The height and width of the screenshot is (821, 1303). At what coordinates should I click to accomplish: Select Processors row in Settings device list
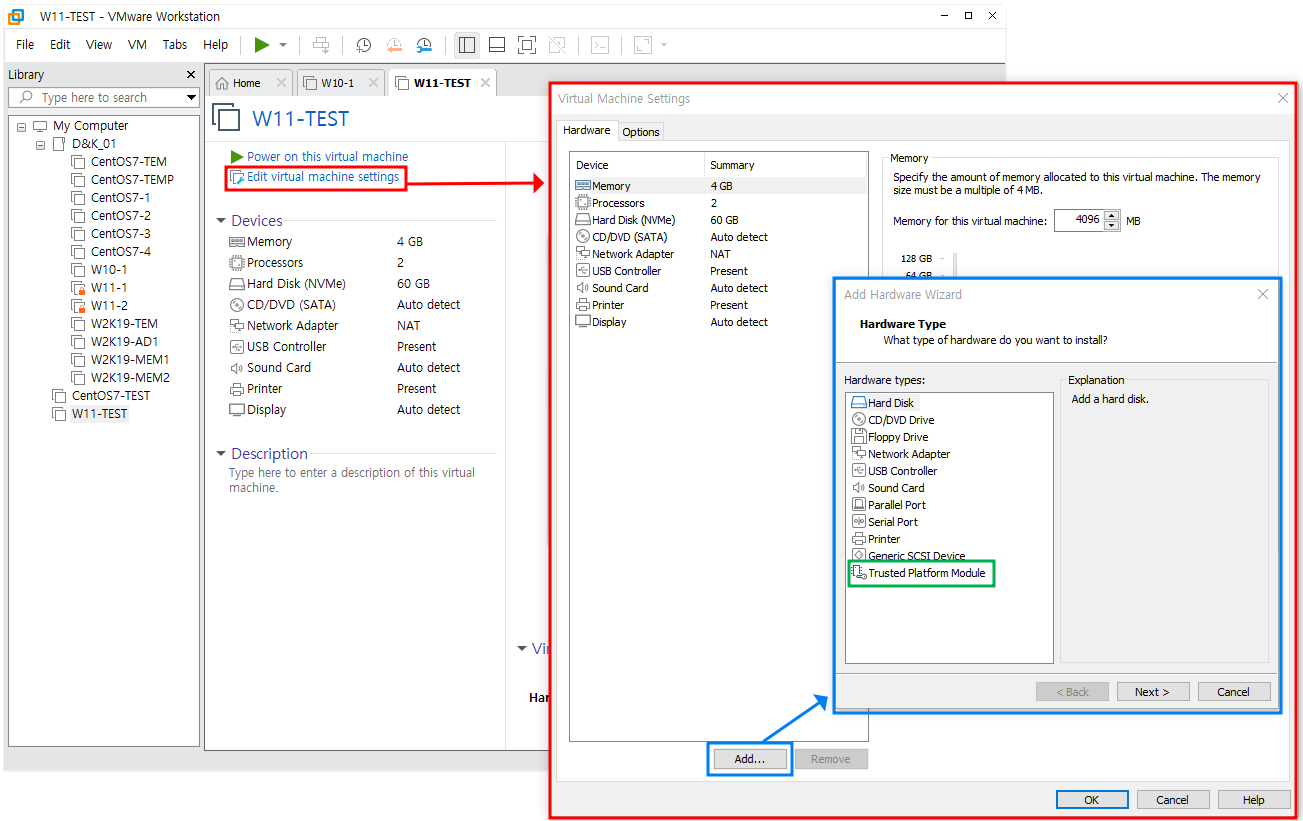(718, 203)
